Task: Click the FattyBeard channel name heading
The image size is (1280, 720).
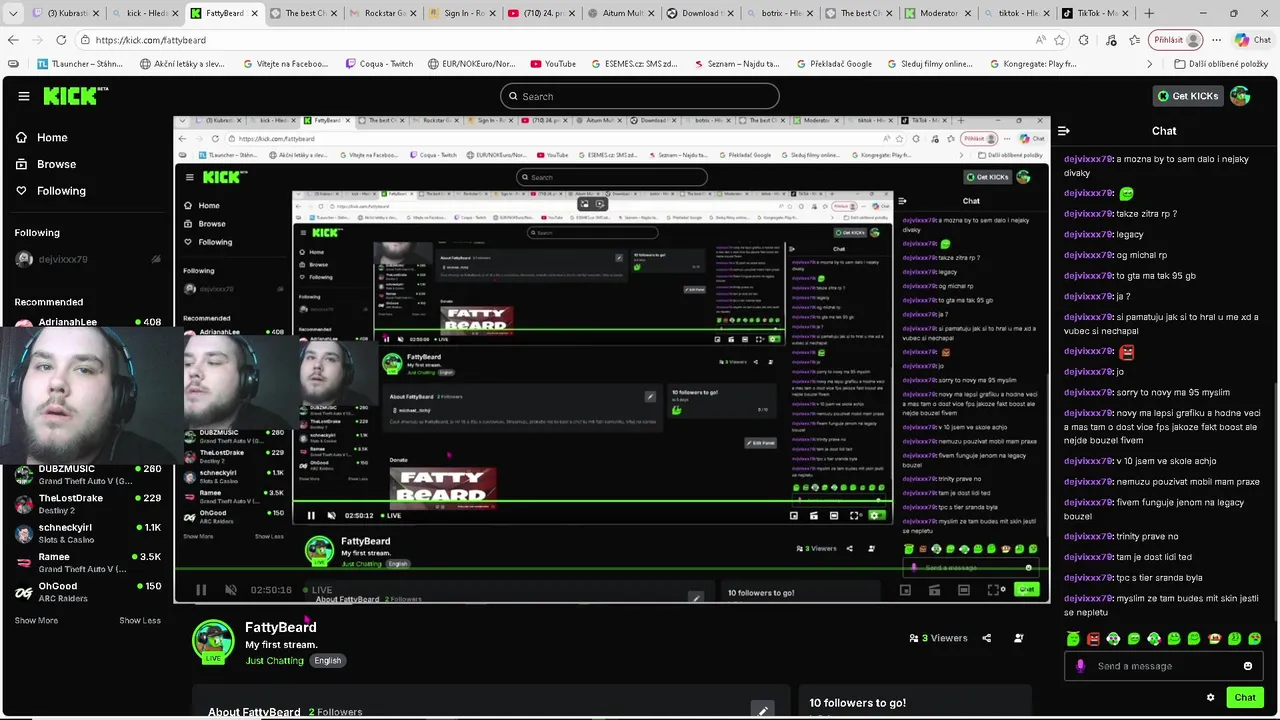Action: coord(281,627)
